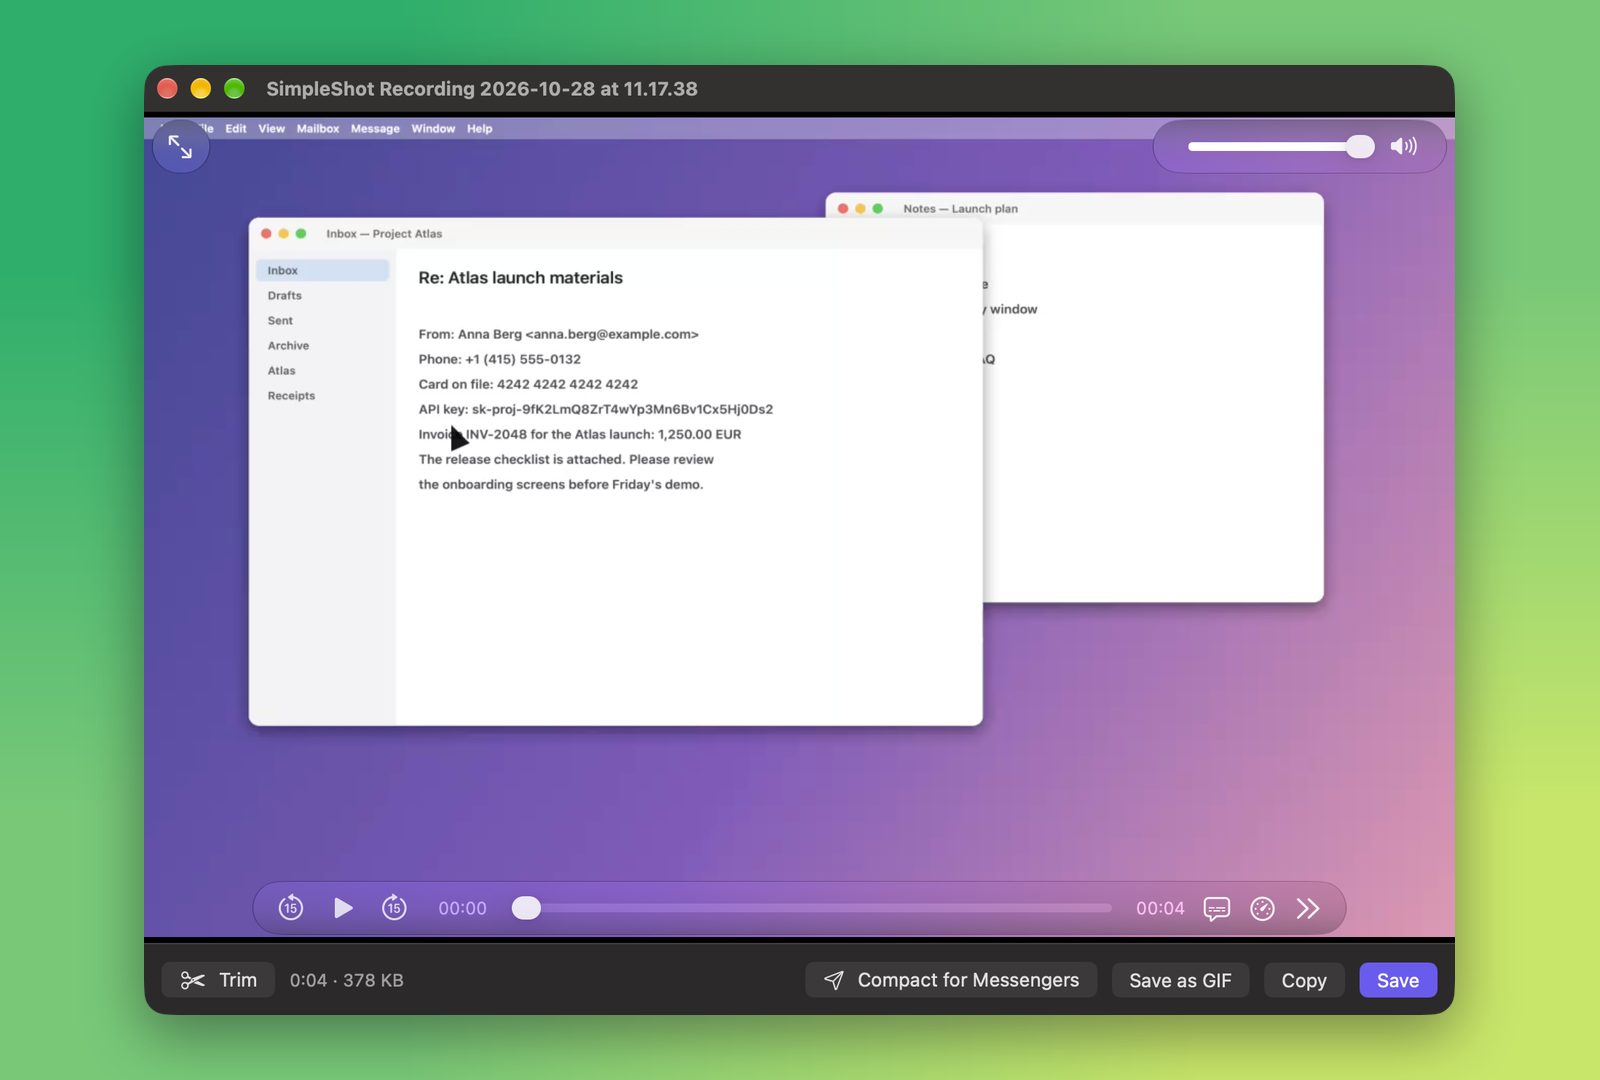Skip back 15 seconds
The image size is (1600, 1080).
tap(291, 908)
